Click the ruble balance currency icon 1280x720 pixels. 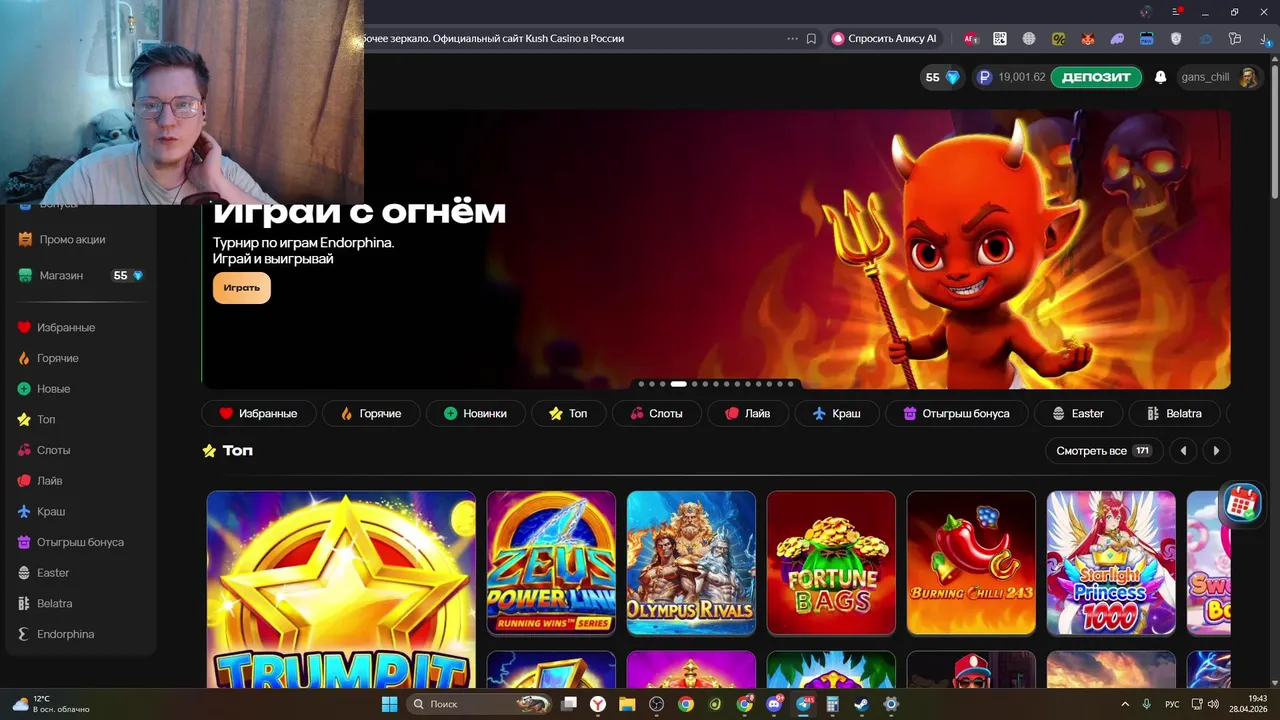984,77
